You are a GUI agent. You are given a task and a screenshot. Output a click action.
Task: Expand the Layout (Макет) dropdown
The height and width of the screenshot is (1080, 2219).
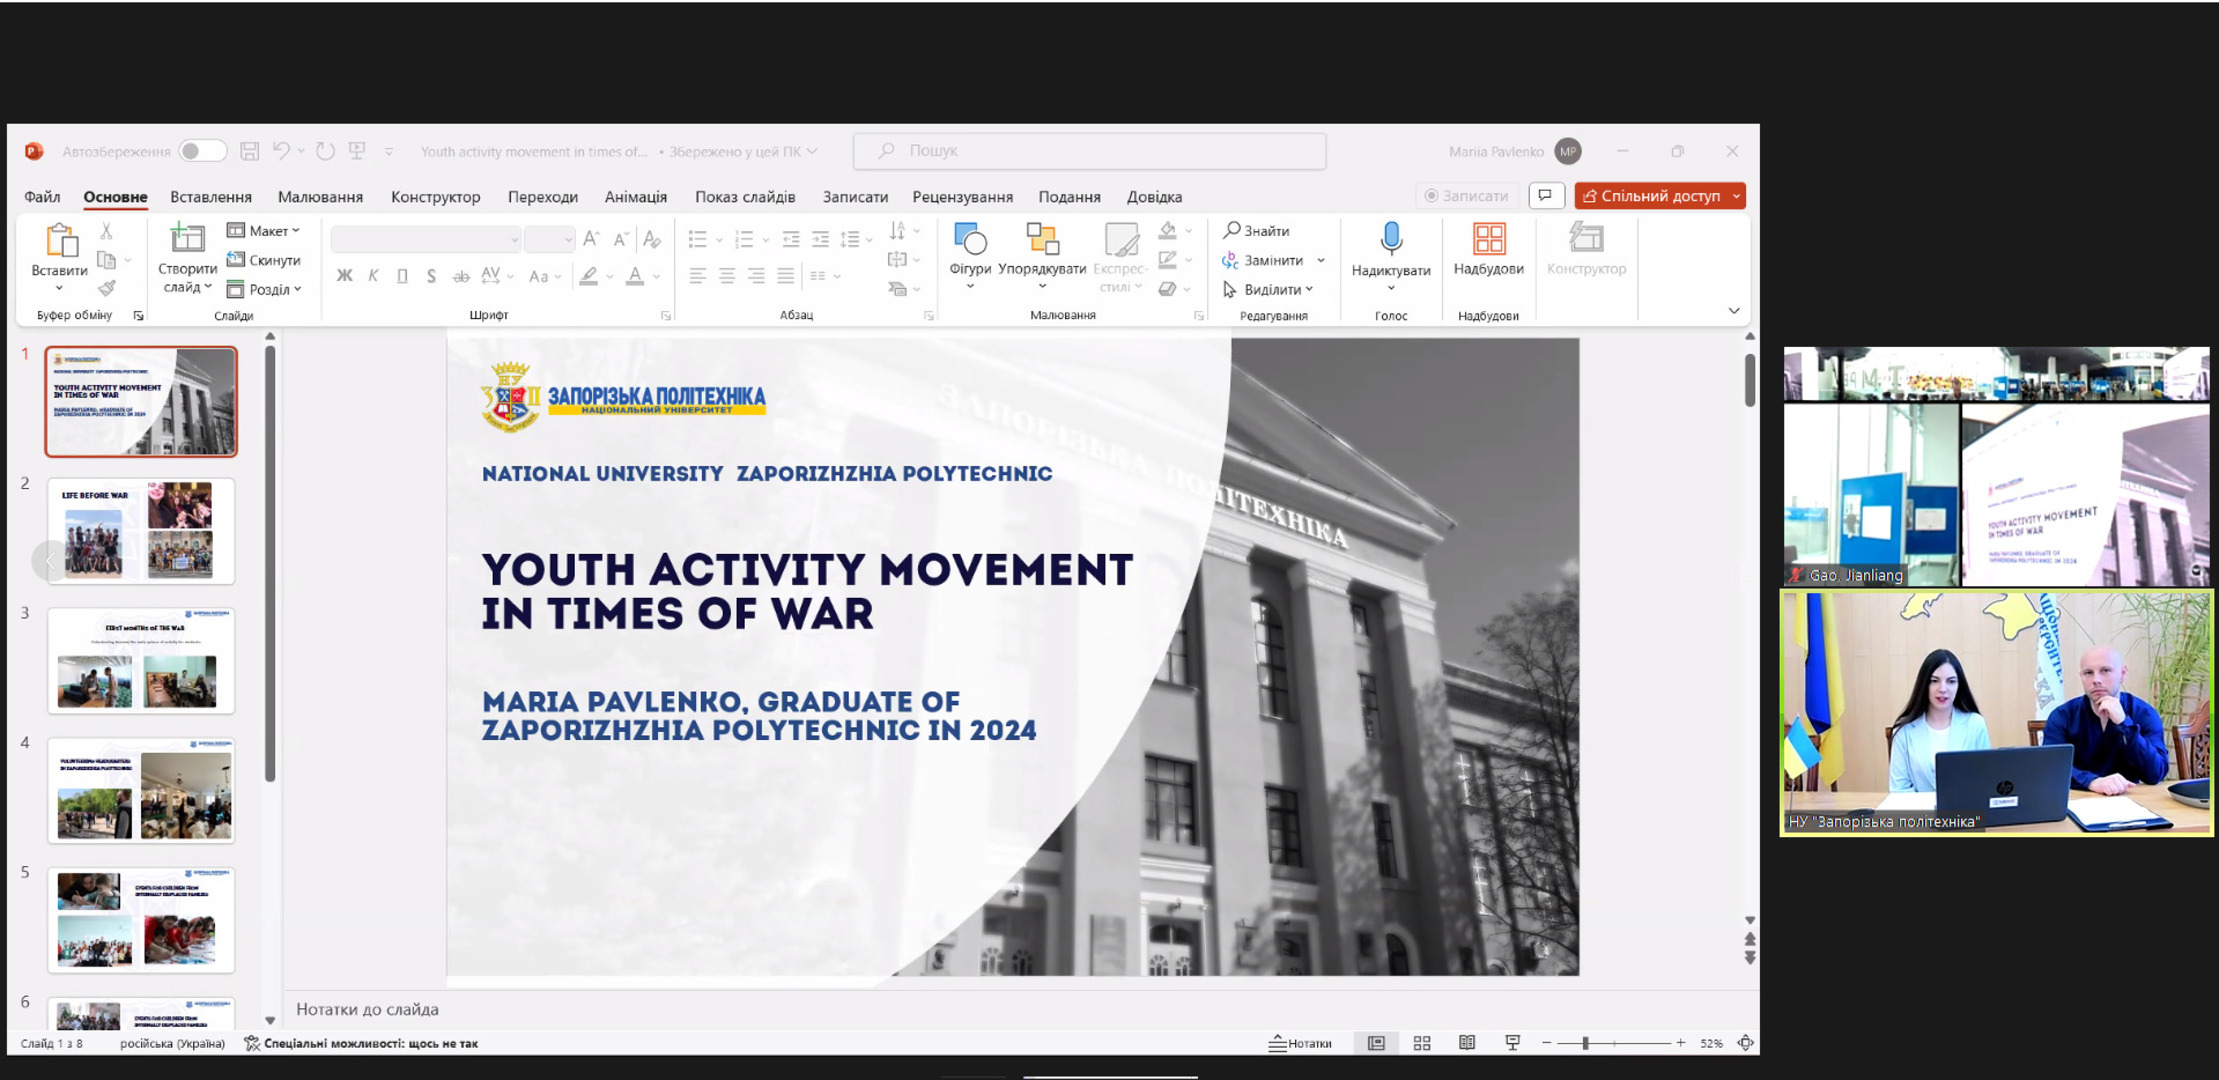(264, 231)
